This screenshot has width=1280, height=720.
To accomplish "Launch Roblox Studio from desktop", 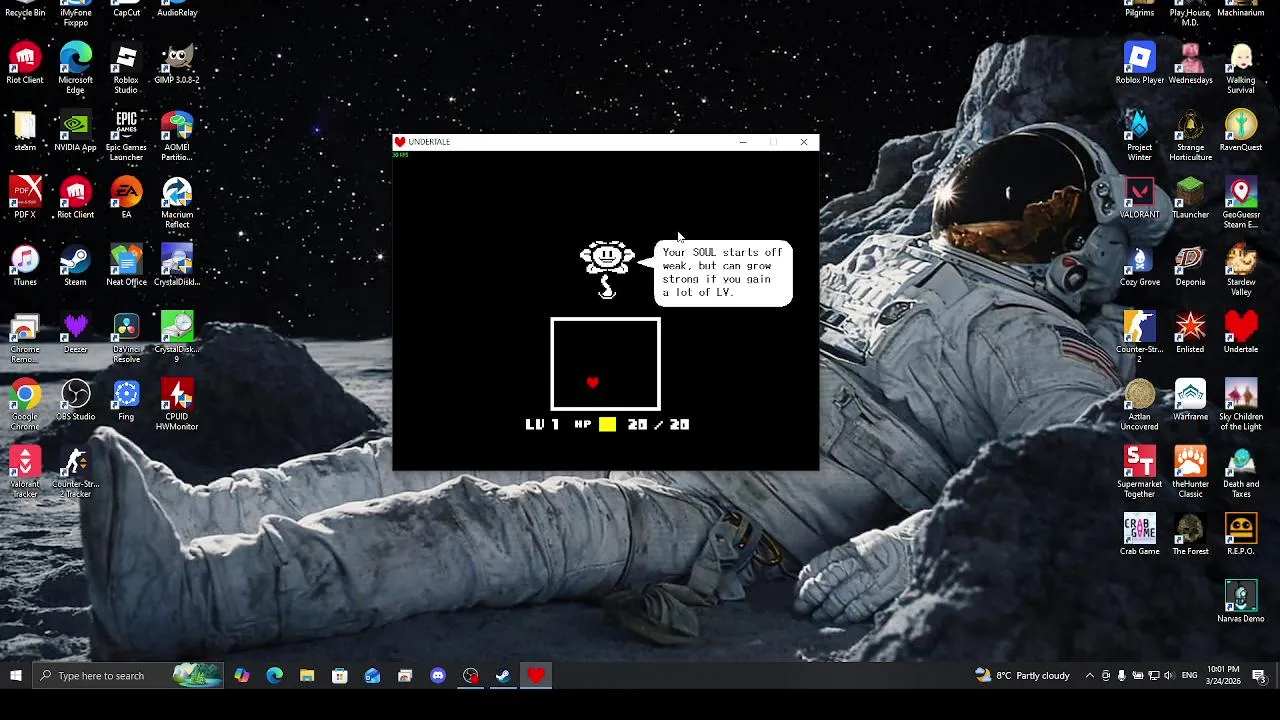I will (126, 68).
